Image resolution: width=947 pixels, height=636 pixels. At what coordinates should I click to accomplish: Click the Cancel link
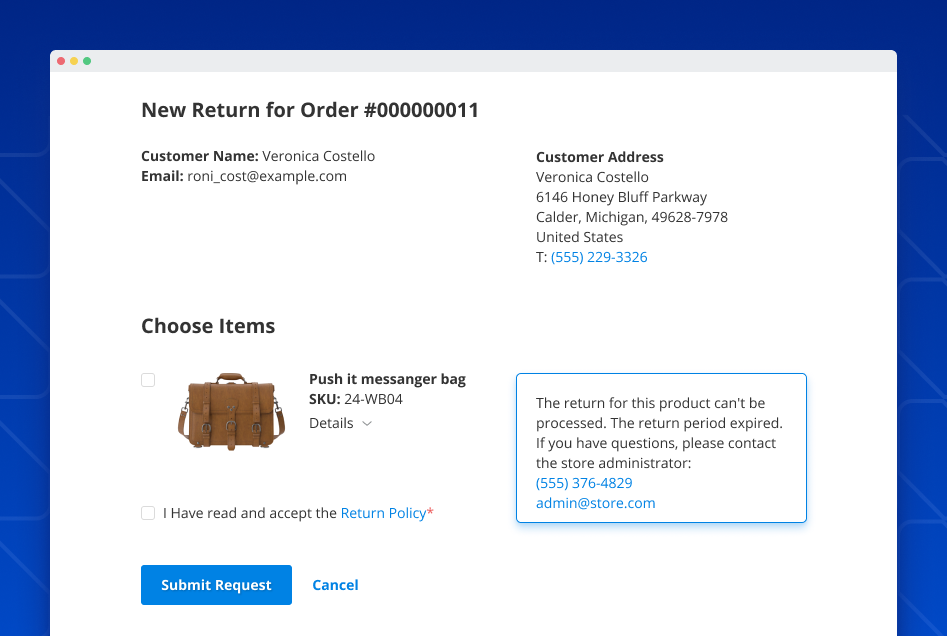click(x=335, y=585)
